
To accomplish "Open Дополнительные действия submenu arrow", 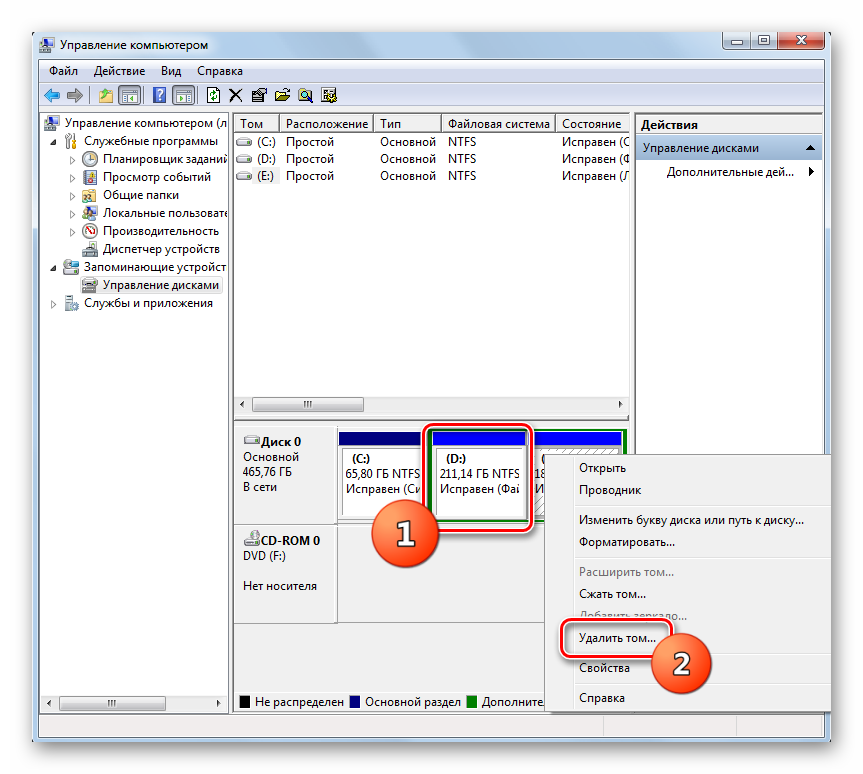I will pos(811,172).
